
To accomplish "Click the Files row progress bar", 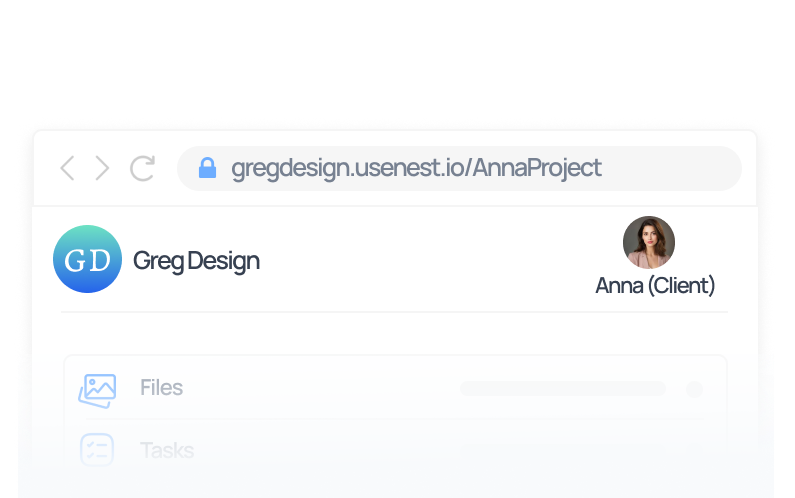I will click(x=562, y=389).
